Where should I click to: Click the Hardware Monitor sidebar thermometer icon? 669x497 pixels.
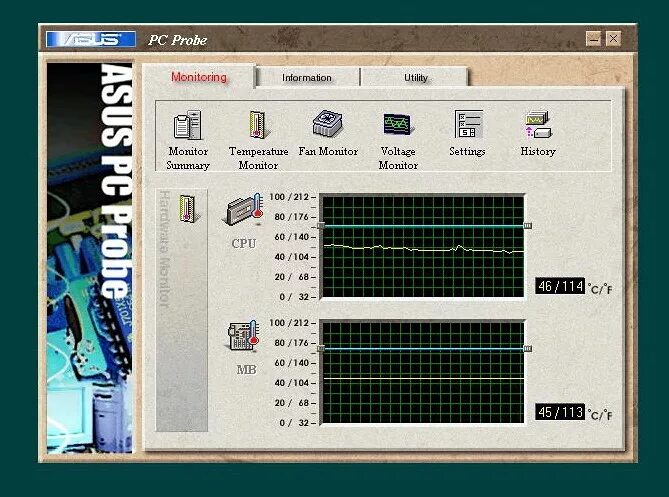187,208
